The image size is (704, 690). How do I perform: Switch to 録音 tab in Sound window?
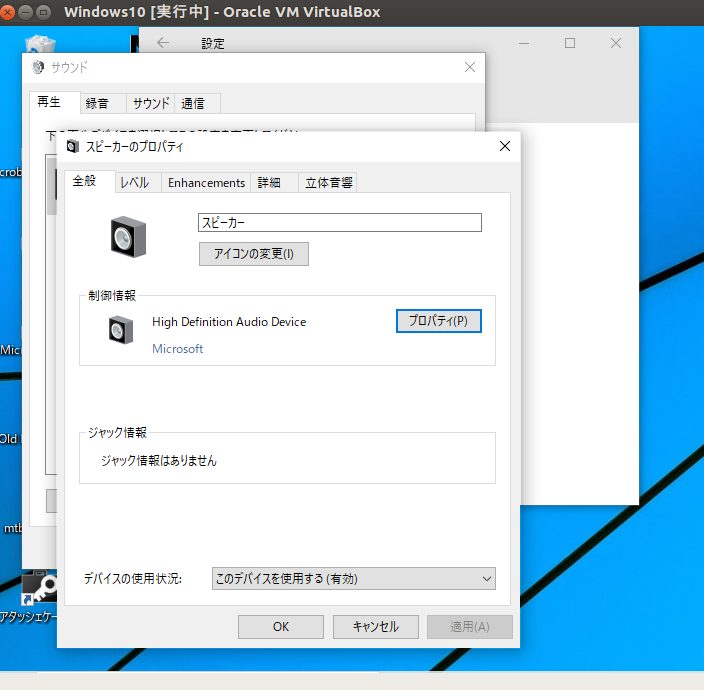(x=103, y=103)
